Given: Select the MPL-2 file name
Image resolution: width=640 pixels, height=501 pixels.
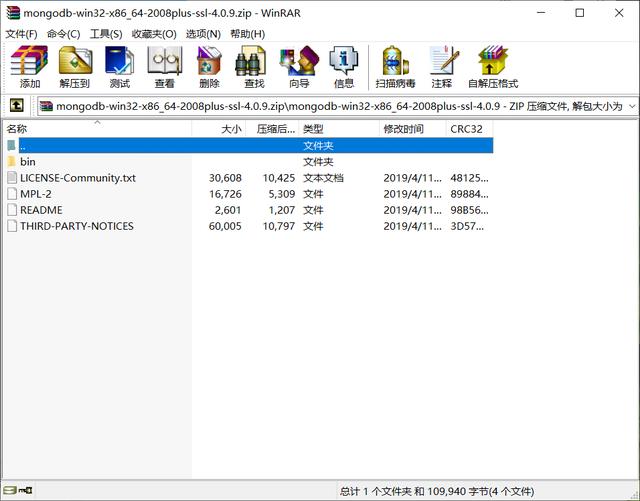Looking at the screenshot, I should [36, 194].
